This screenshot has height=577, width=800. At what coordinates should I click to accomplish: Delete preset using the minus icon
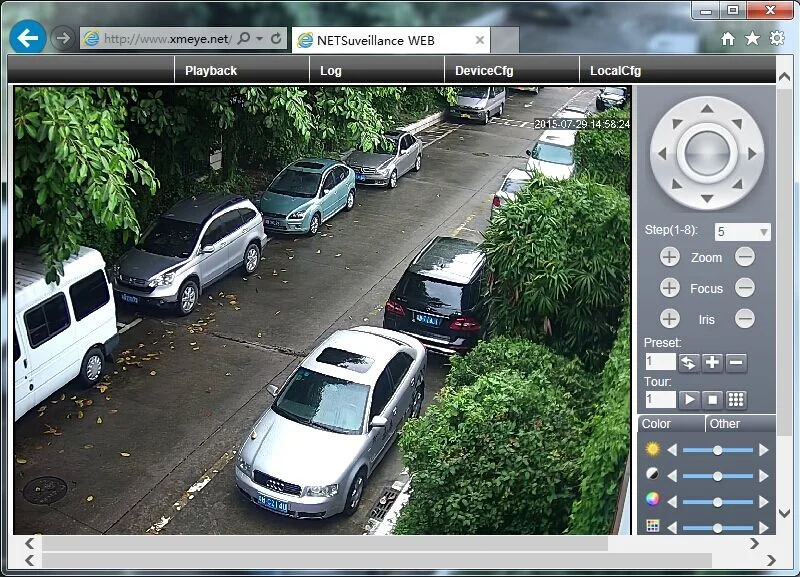point(736,362)
